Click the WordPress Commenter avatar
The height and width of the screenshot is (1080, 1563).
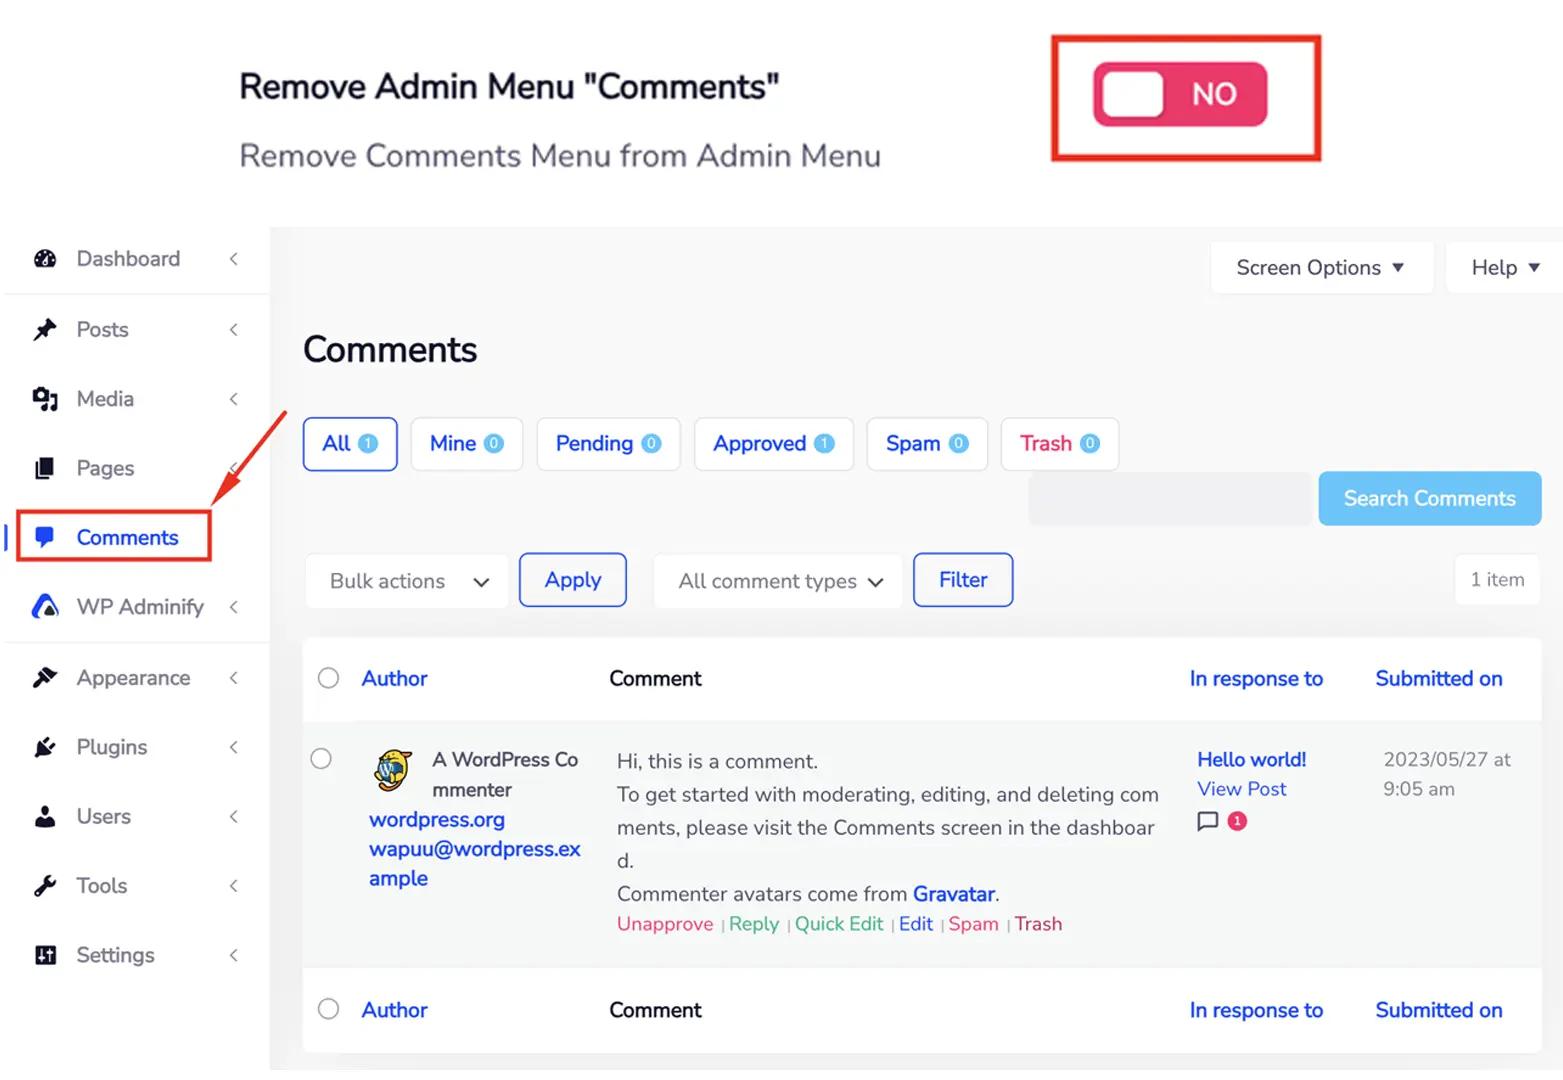pos(393,770)
